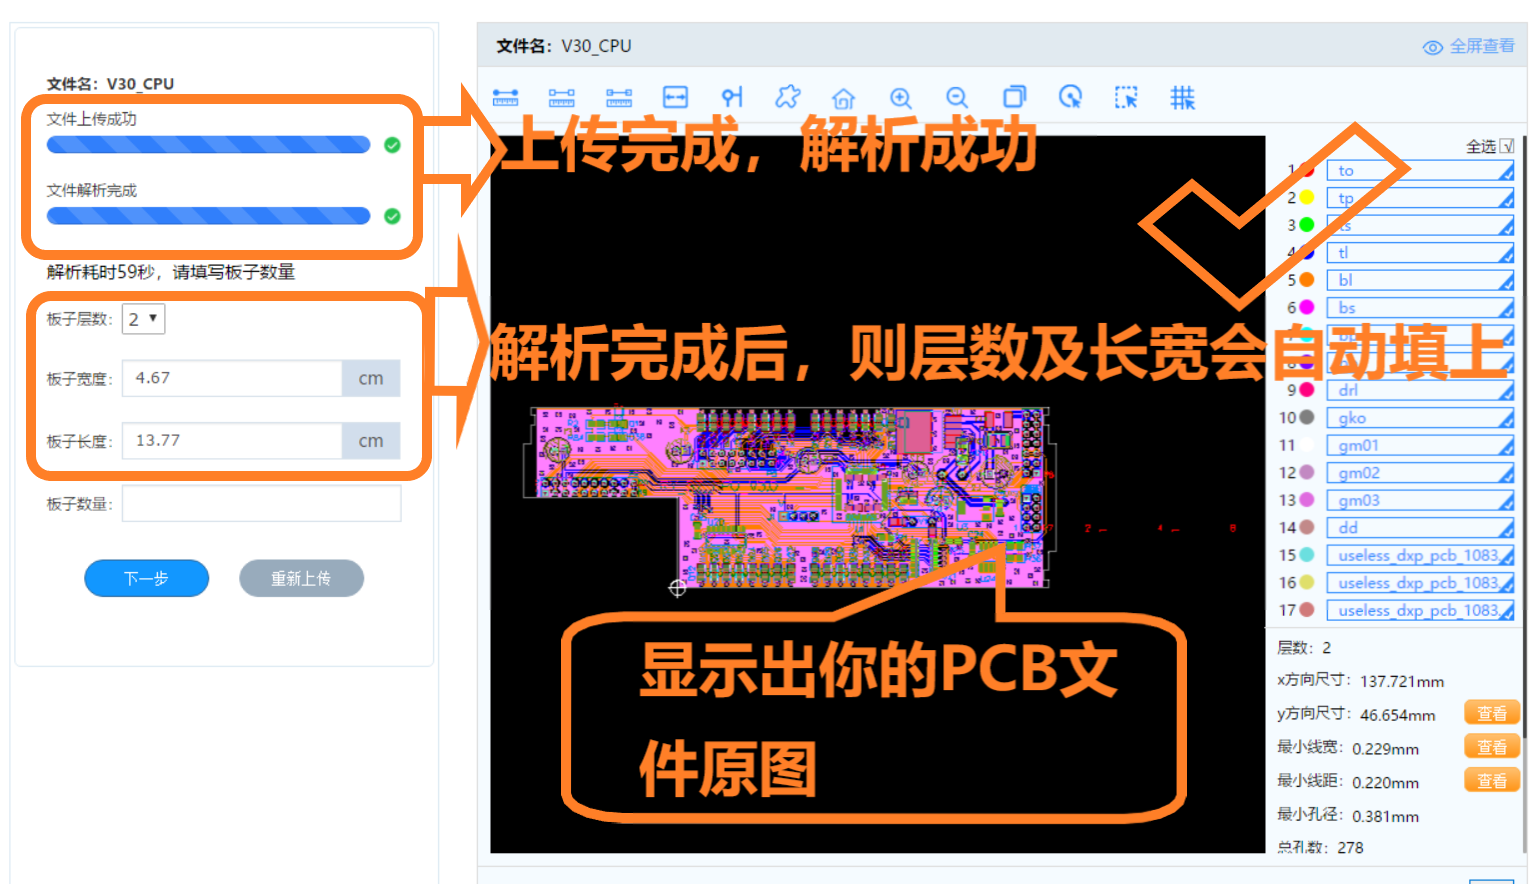This screenshot has height=884, width=1532.
Task: Click the yellow color dot of layer tp
Action: point(1306,198)
